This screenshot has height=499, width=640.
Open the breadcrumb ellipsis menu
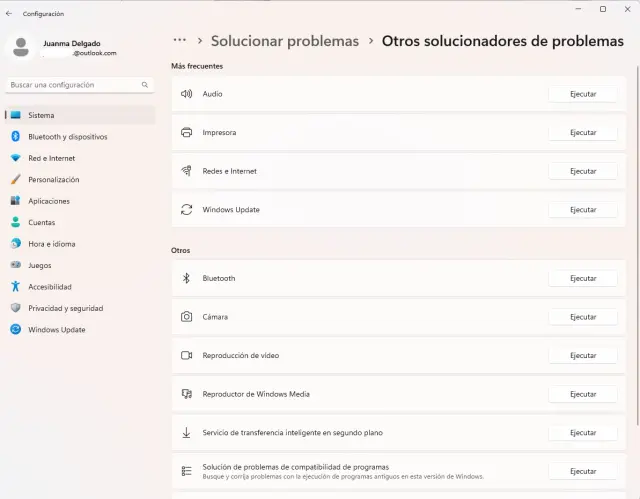[x=180, y=41]
